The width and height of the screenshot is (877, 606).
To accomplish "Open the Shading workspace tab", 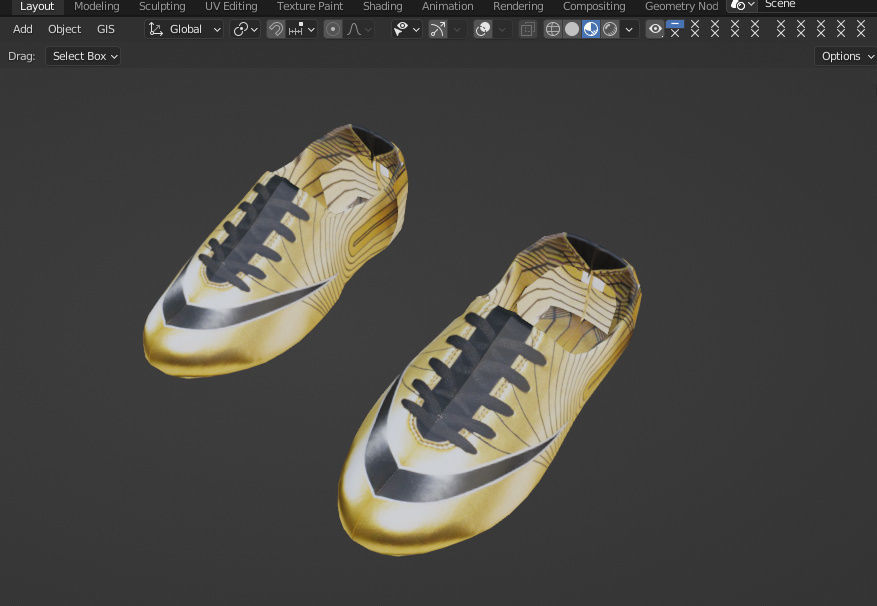I will click(383, 7).
